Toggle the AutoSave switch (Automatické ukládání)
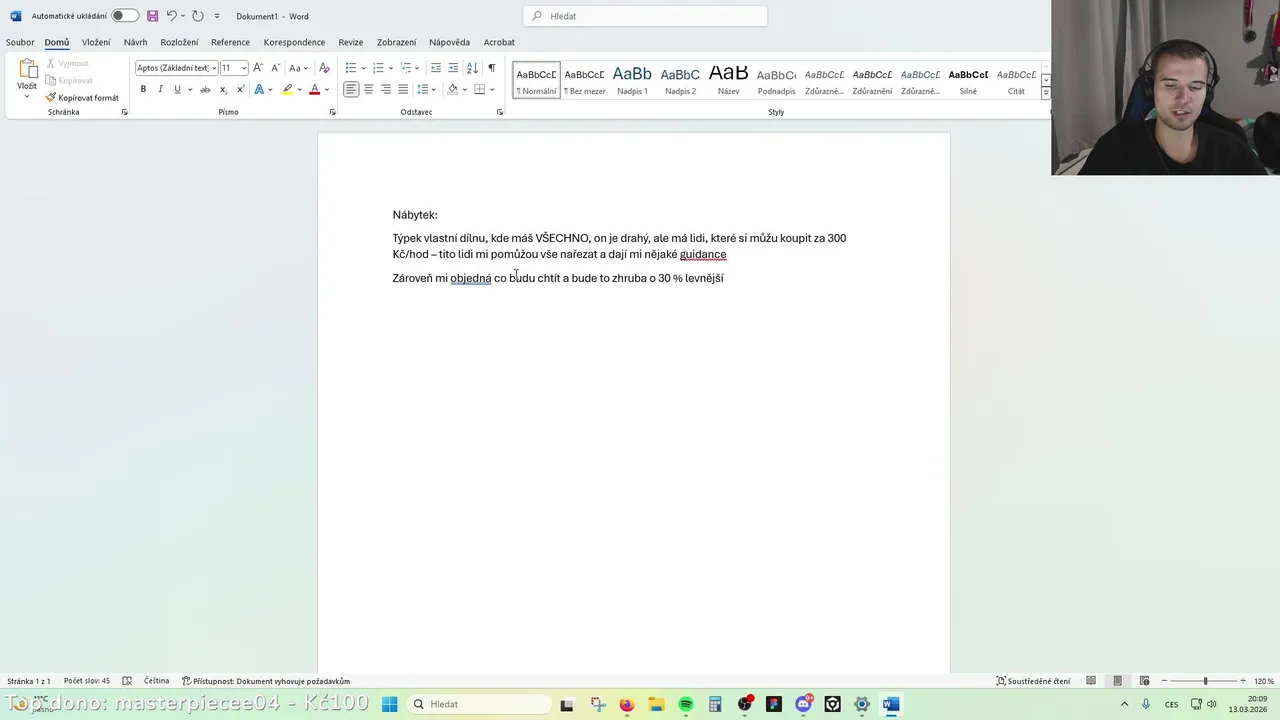Image resolution: width=1280 pixels, height=720 pixels. pyautogui.click(x=125, y=16)
